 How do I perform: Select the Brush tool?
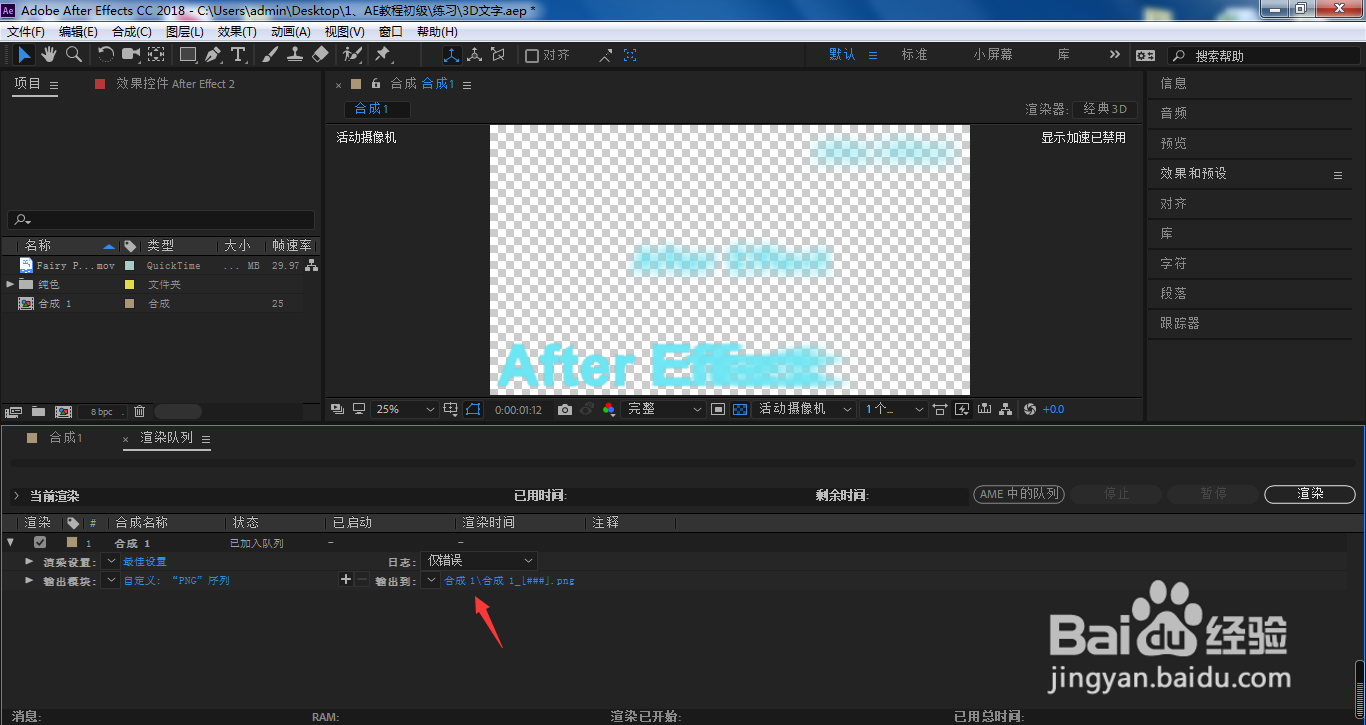pyautogui.click(x=270, y=54)
